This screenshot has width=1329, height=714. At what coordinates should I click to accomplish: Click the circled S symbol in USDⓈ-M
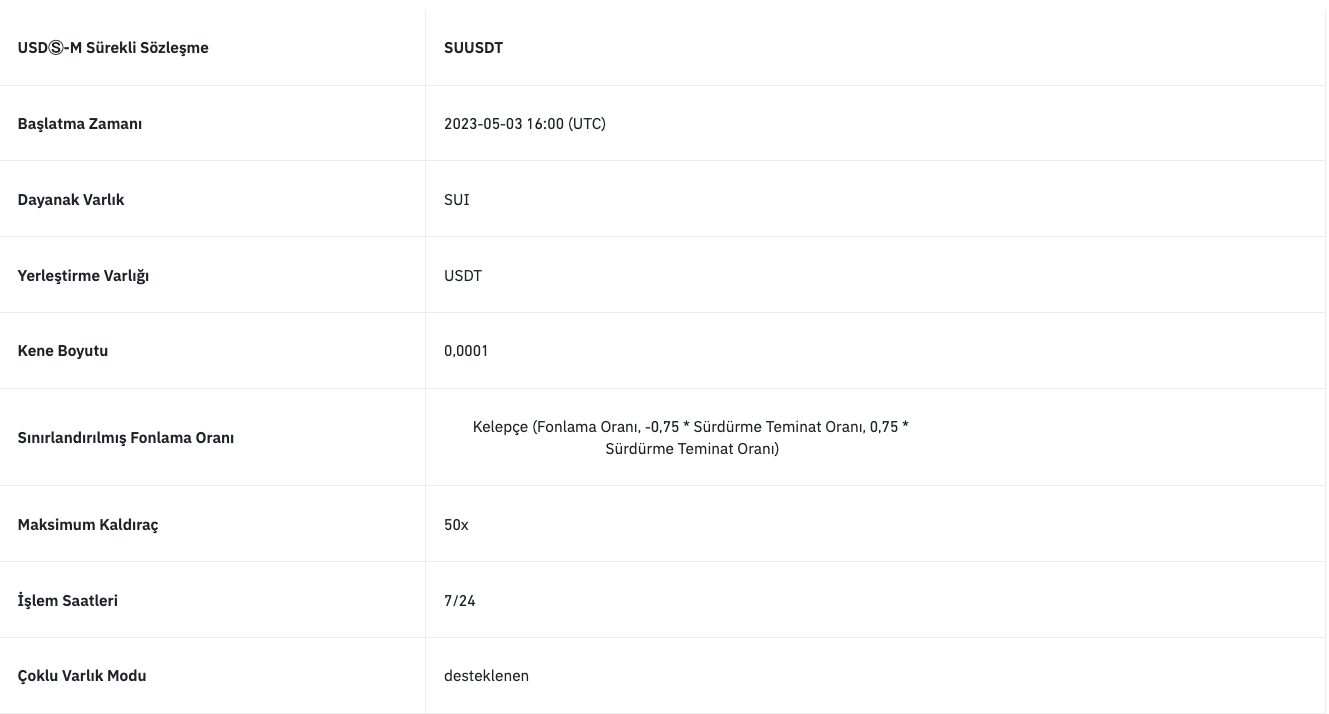(56, 48)
